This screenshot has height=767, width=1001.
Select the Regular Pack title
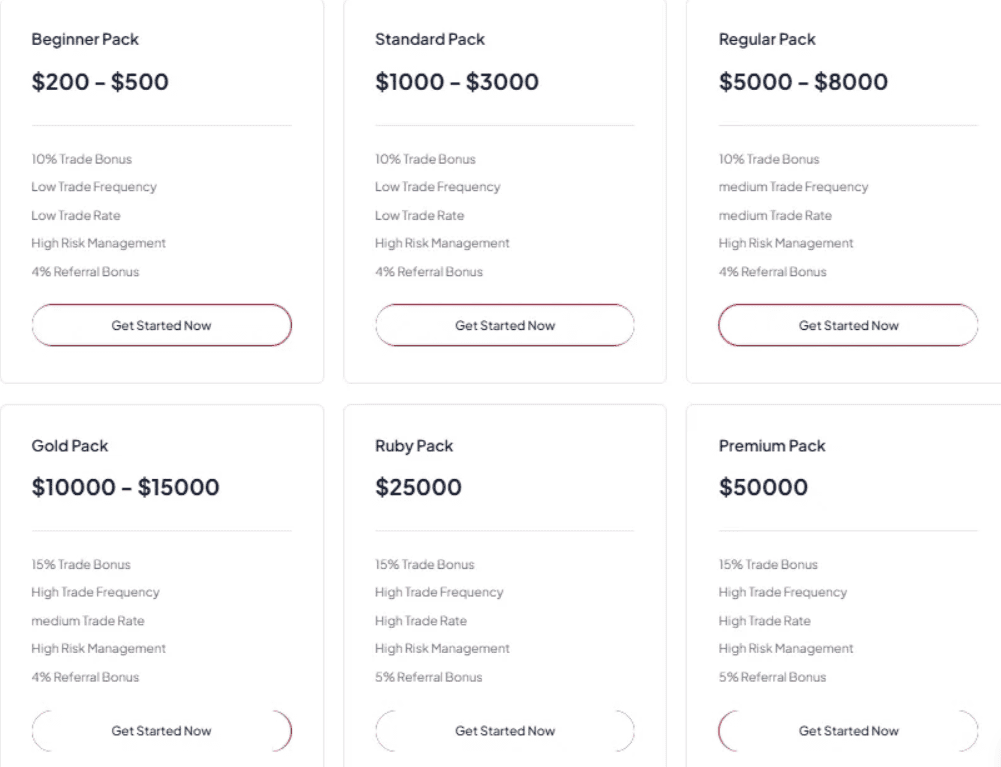tap(767, 39)
